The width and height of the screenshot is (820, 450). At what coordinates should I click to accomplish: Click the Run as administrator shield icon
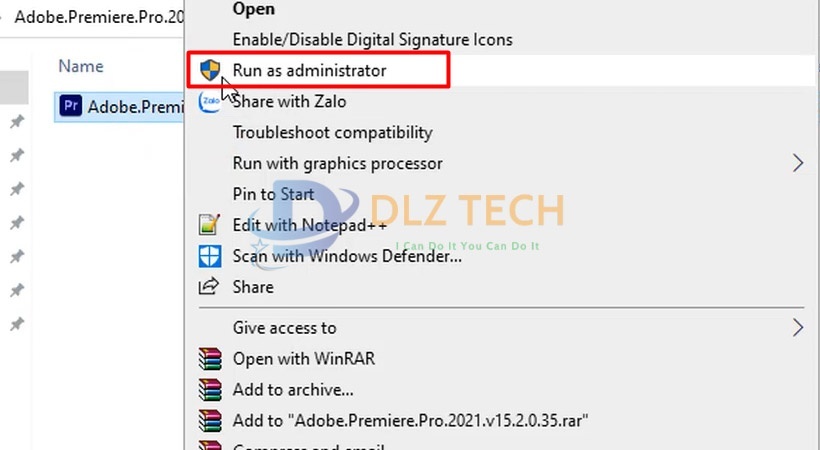[x=210, y=70]
